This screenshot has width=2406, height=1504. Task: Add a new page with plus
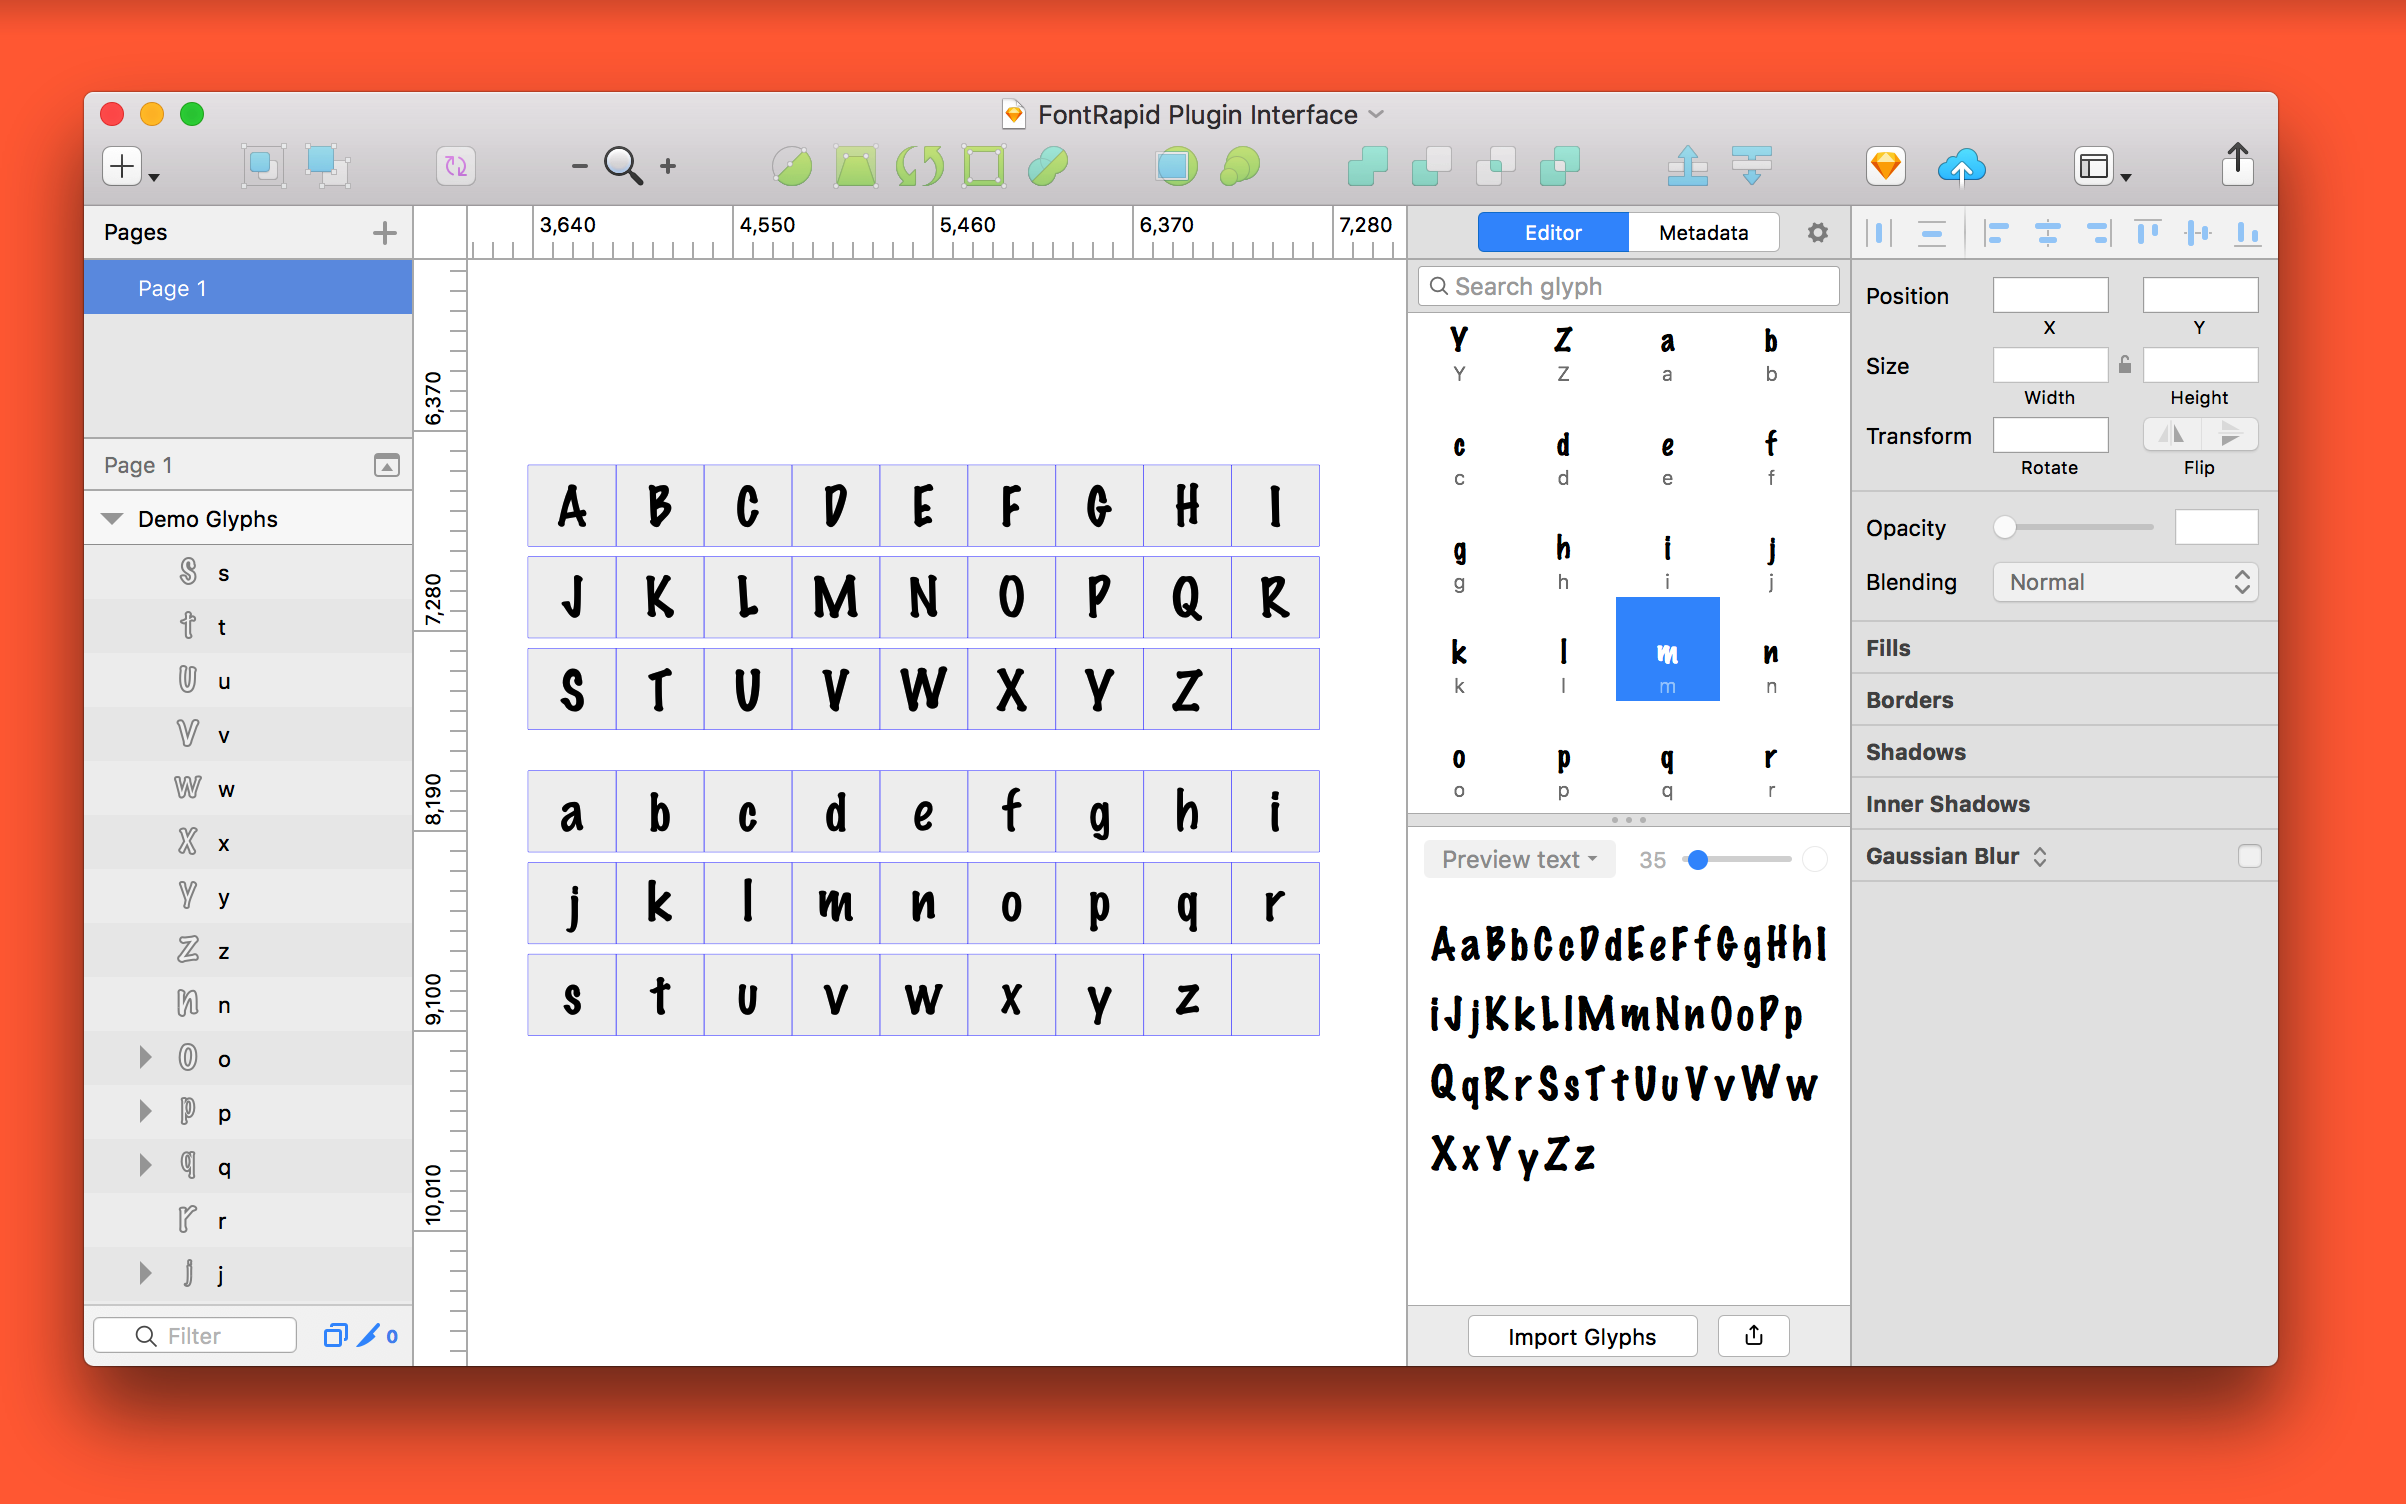[384, 233]
